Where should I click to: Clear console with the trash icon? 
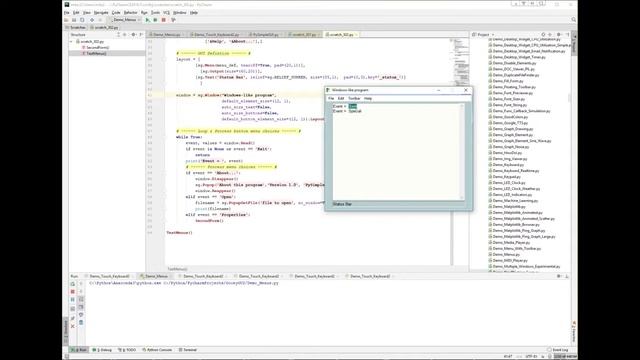[81, 322]
